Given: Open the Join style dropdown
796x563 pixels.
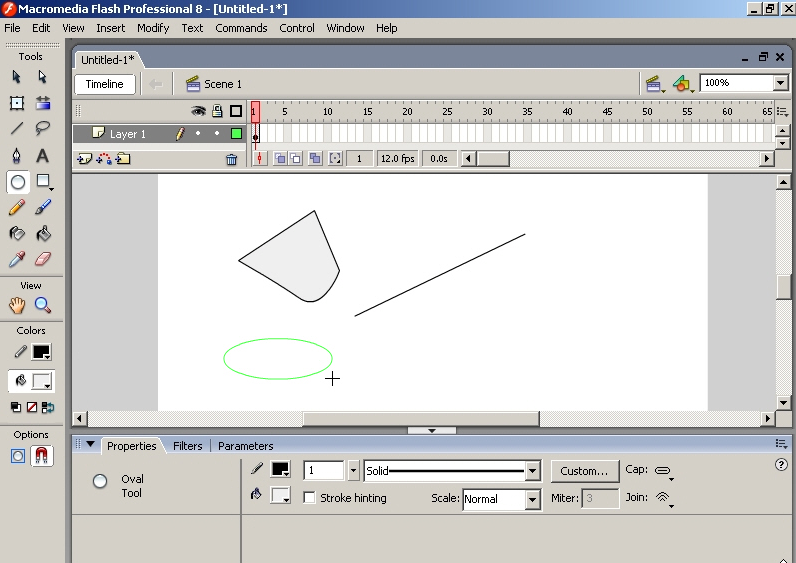Looking at the screenshot, I should point(664,499).
